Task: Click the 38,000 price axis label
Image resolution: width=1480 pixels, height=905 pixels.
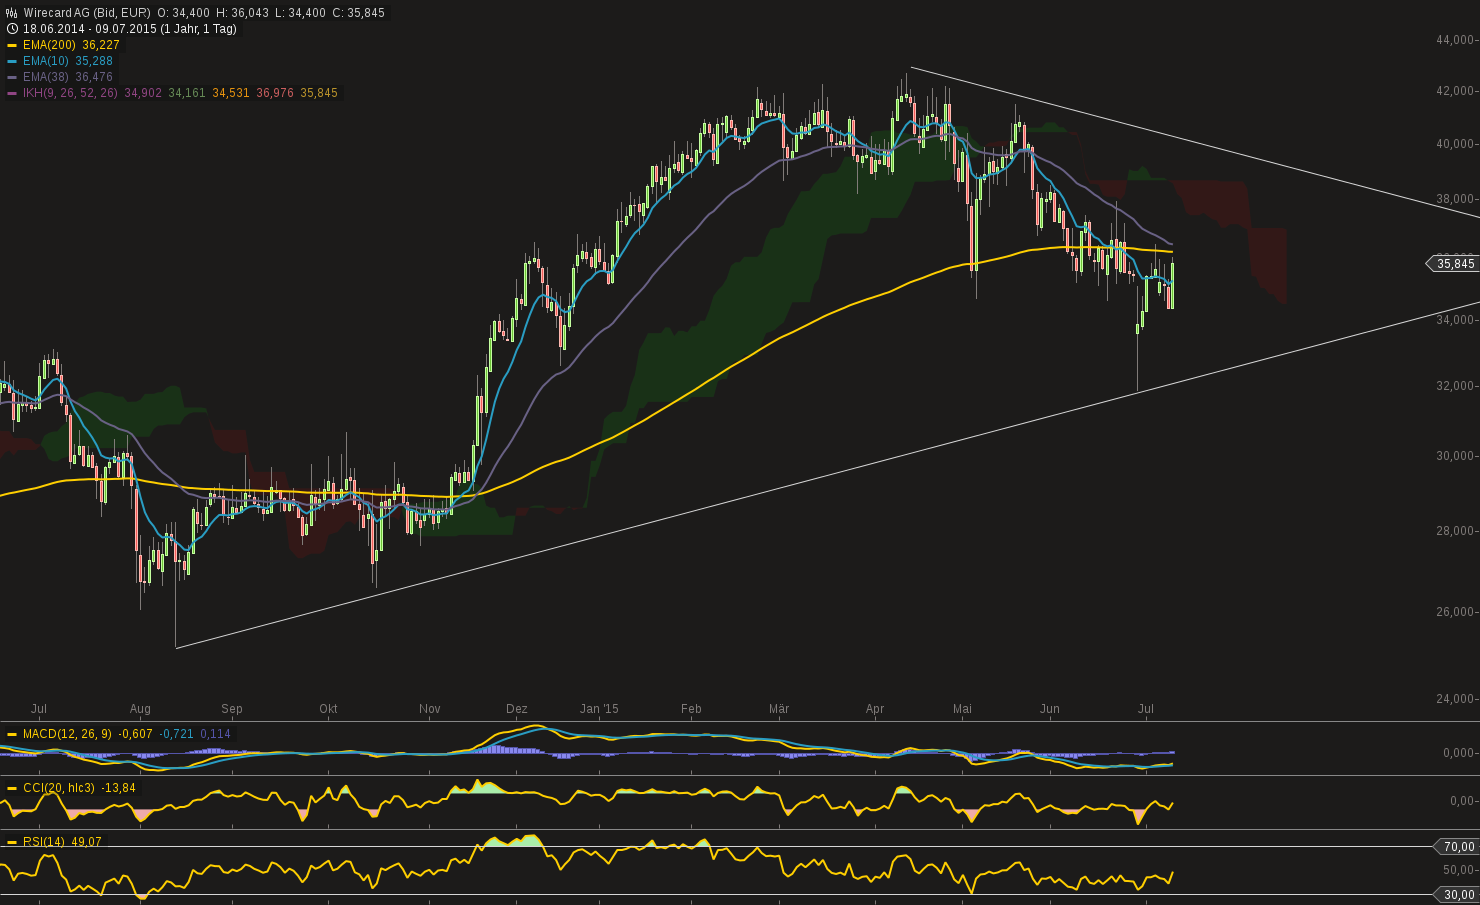Action: pyautogui.click(x=1456, y=199)
